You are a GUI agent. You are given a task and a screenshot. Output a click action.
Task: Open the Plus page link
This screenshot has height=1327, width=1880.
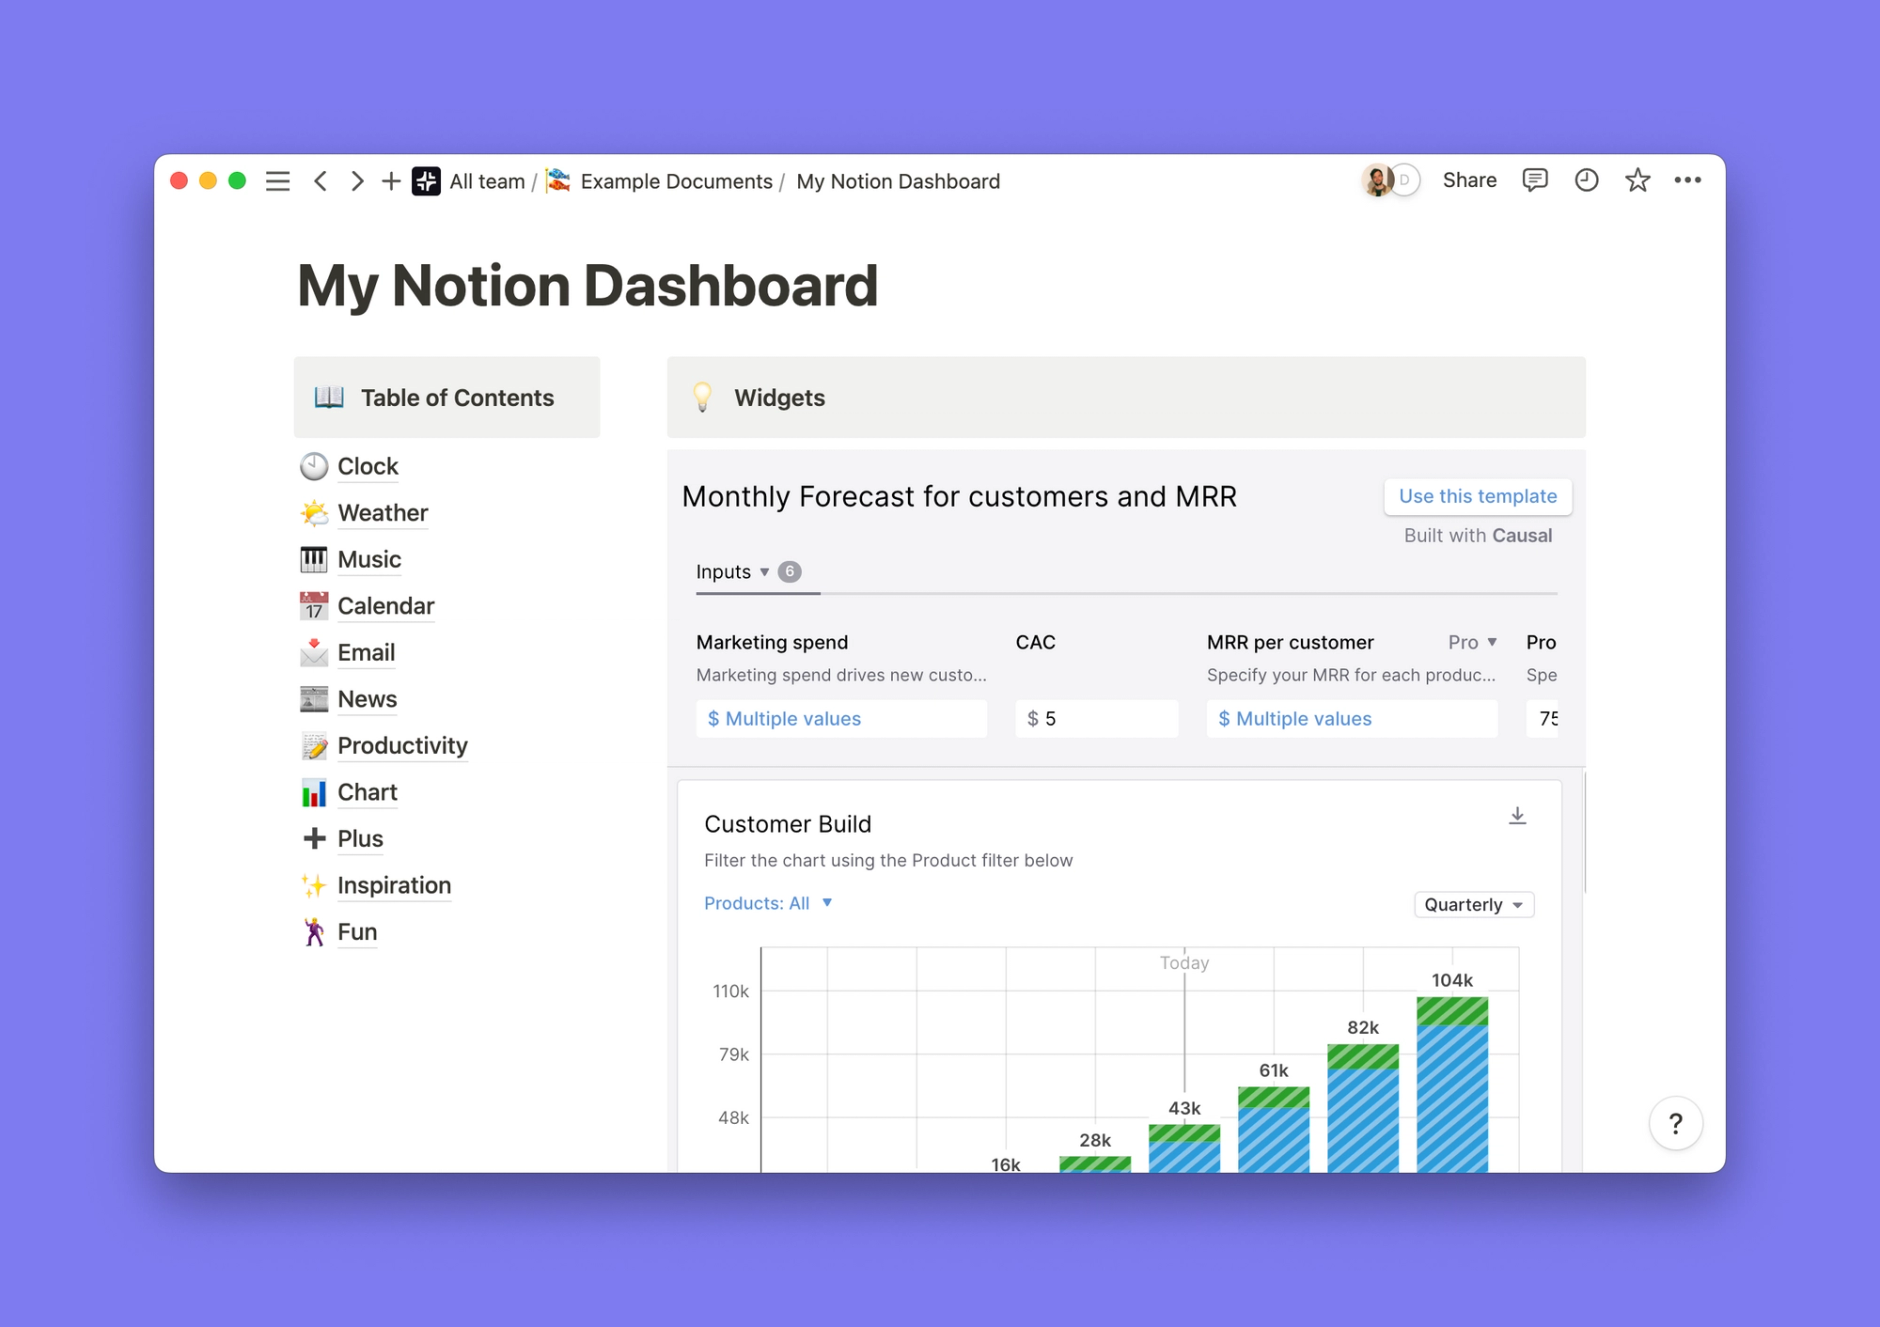pos(360,838)
